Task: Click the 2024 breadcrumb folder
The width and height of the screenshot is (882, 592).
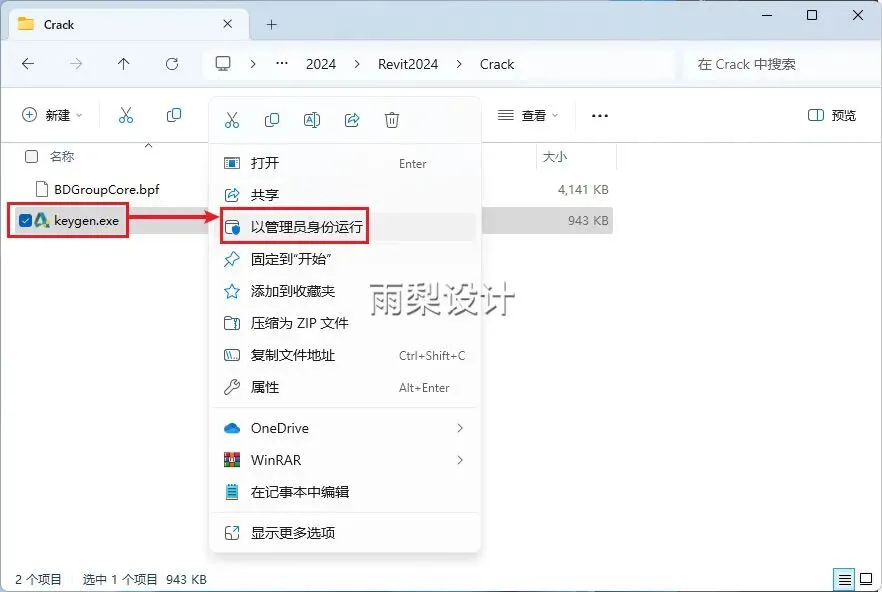Action: pyautogui.click(x=321, y=64)
